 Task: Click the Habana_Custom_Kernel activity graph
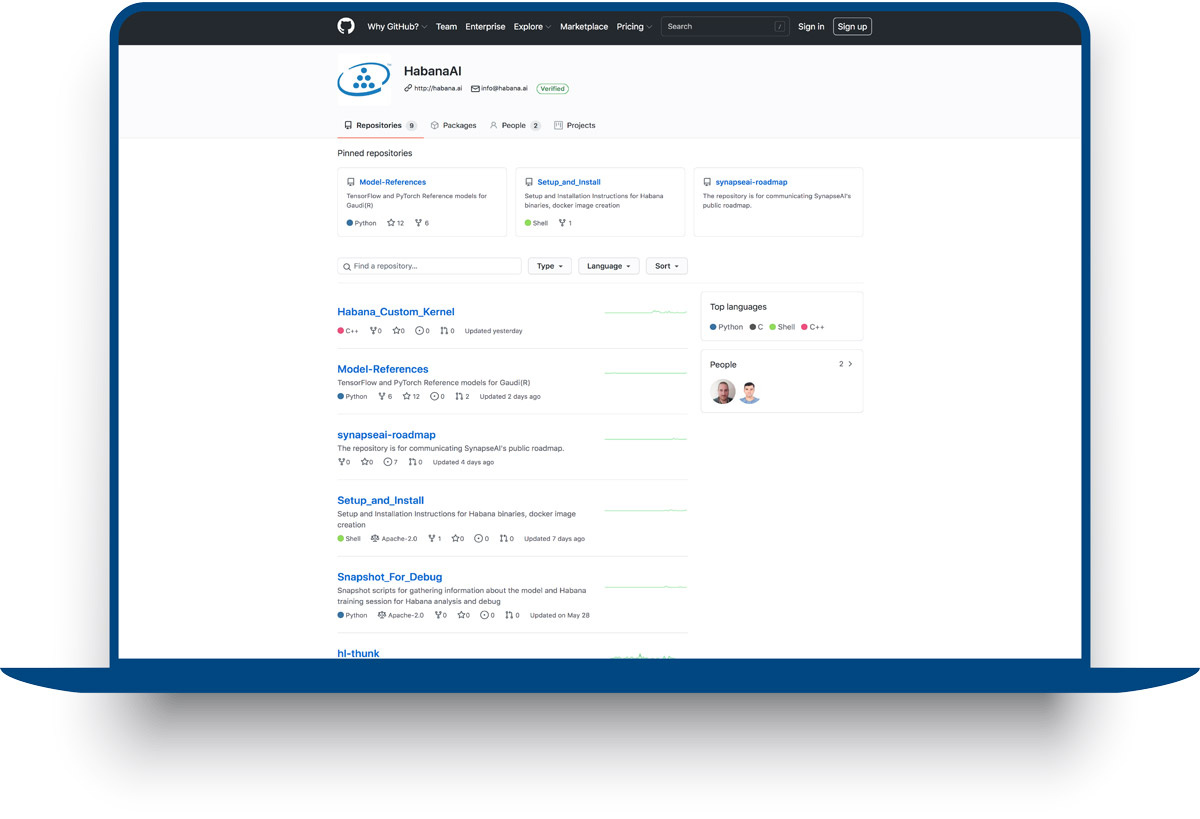click(646, 312)
